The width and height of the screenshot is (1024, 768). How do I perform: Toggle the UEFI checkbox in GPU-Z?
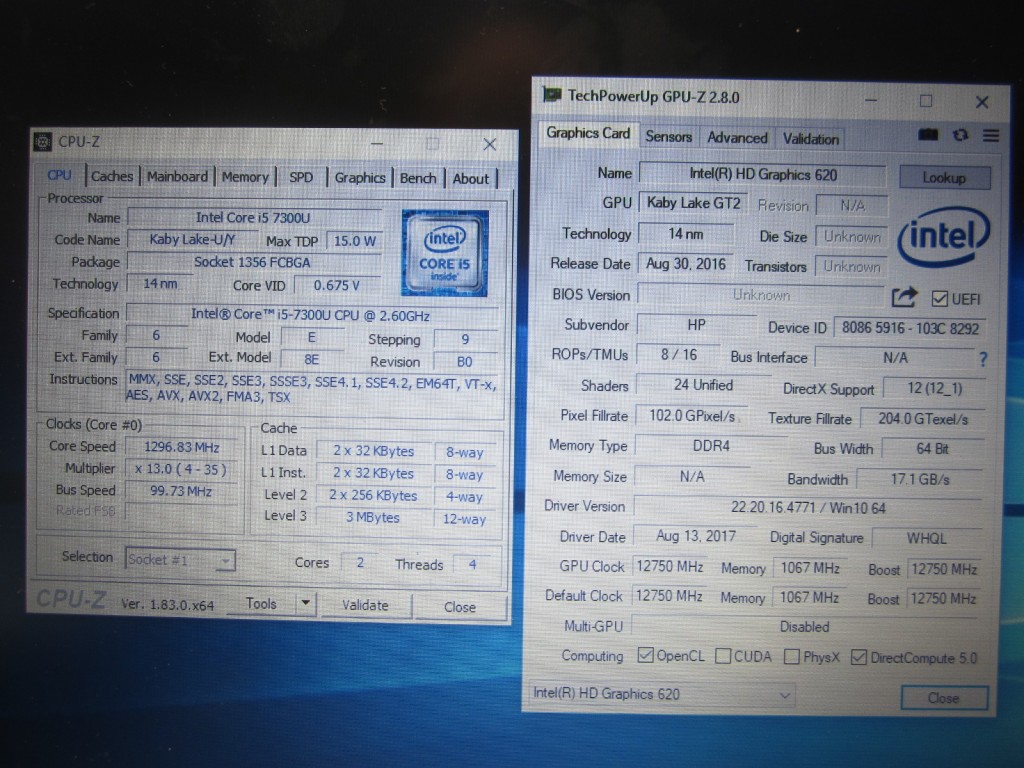[940, 298]
